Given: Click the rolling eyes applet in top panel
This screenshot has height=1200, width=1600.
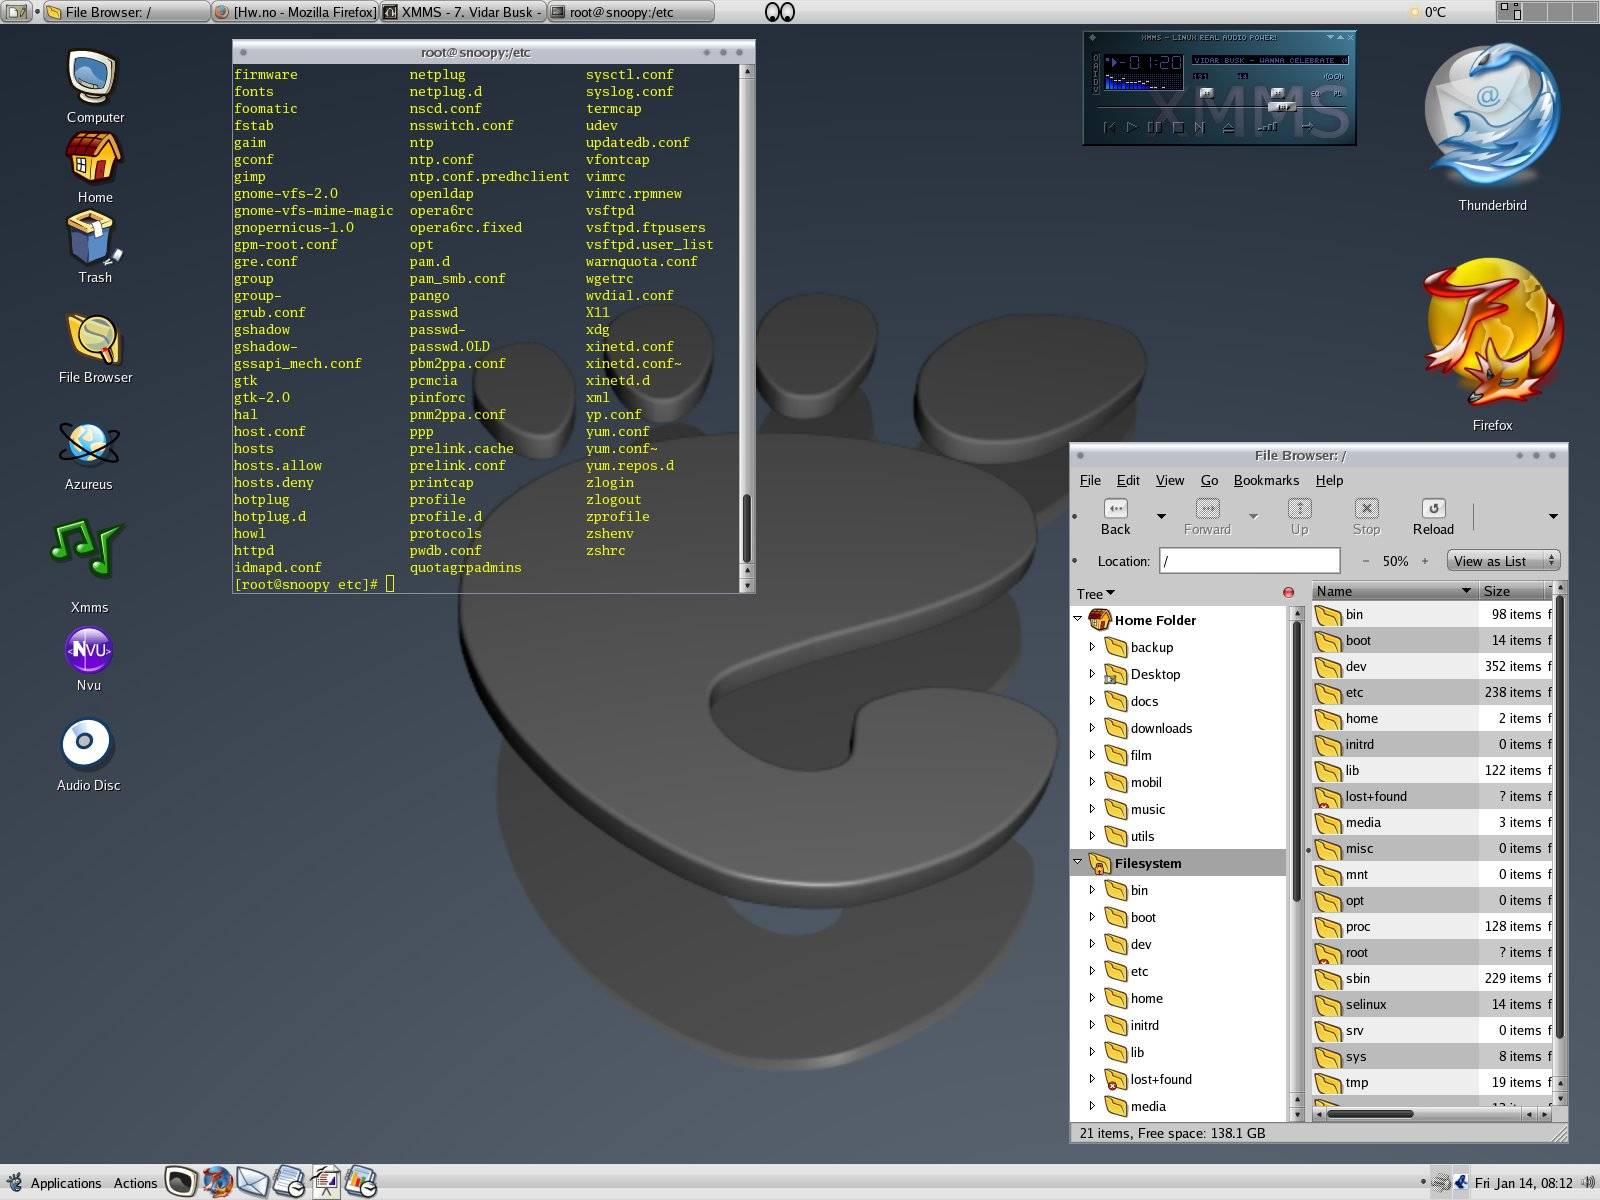Looking at the screenshot, I should click(x=780, y=12).
